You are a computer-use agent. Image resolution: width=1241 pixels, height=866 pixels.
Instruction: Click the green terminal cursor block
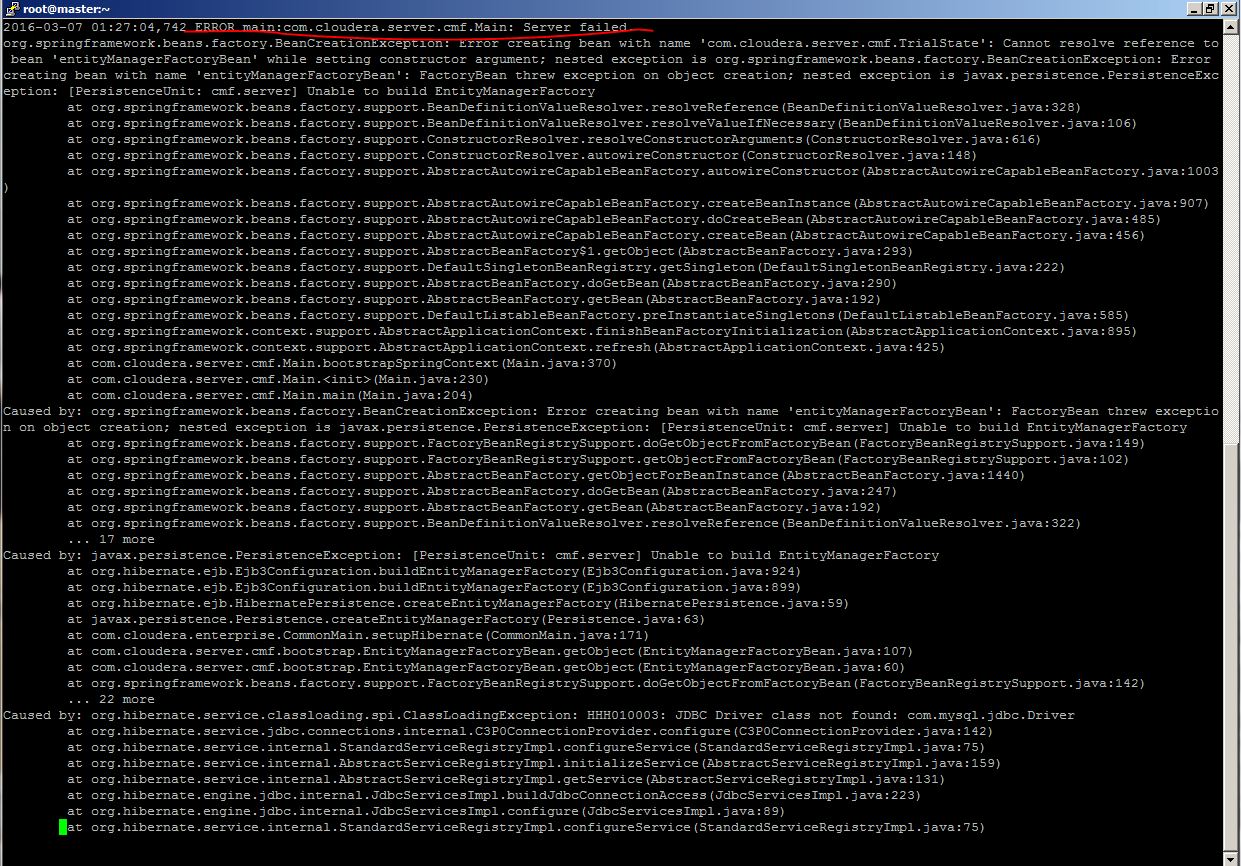click(x=63, y=827)
